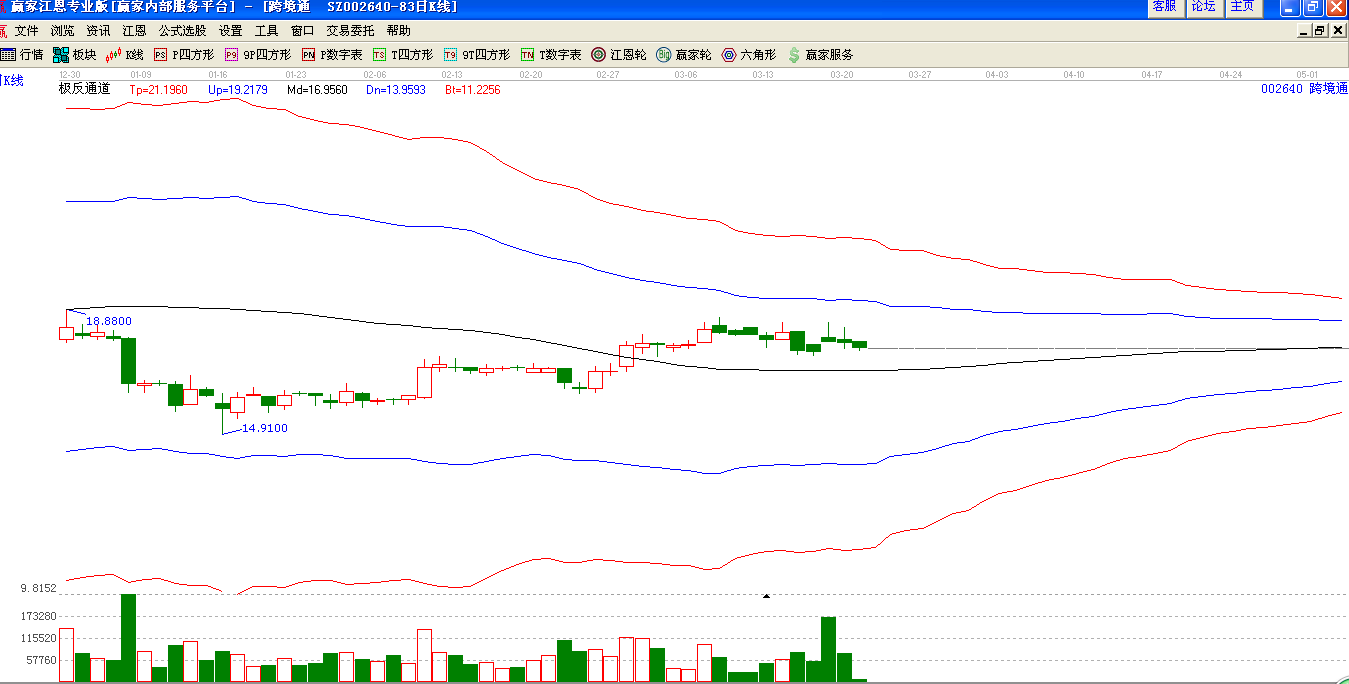This screenshot has height=684, width=1349.
Task: Open the 窗口 menu
Action: coord(302,31)
